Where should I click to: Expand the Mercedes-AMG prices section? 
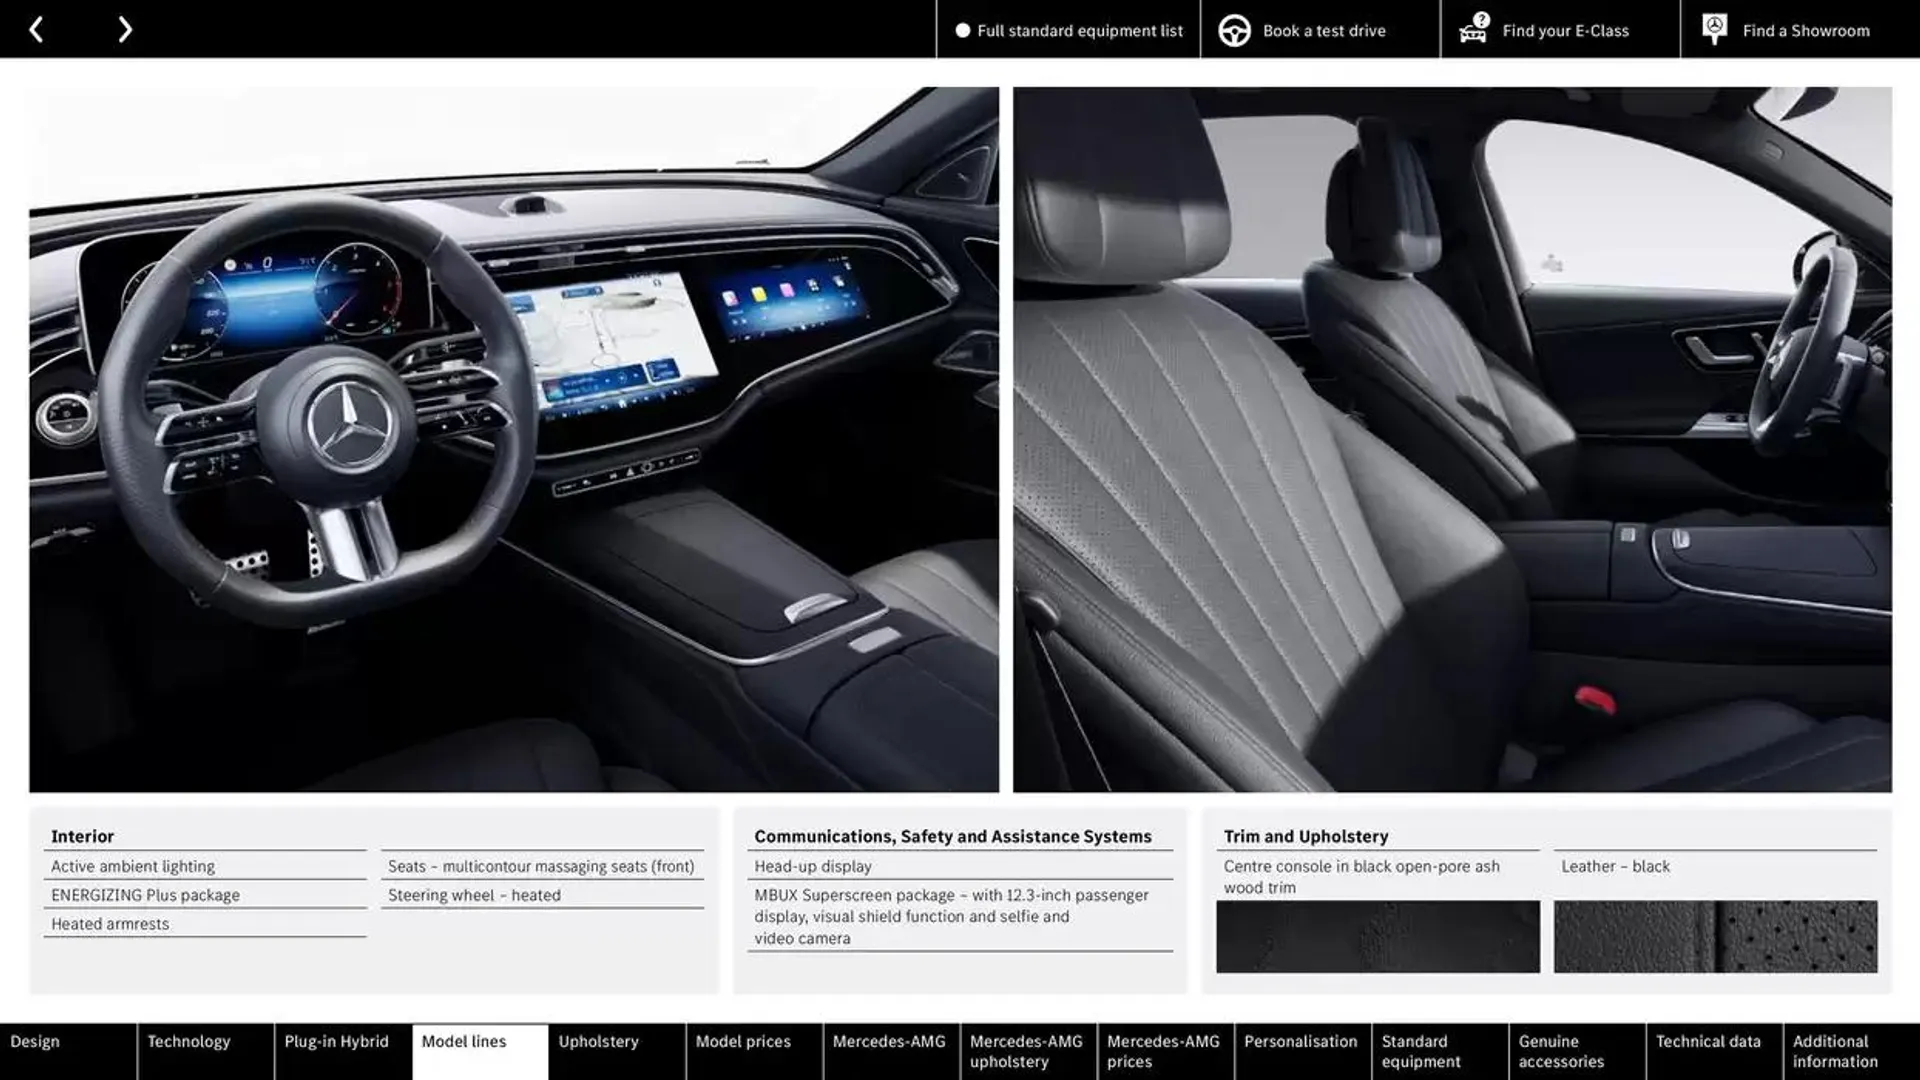coord(1163,1051)
